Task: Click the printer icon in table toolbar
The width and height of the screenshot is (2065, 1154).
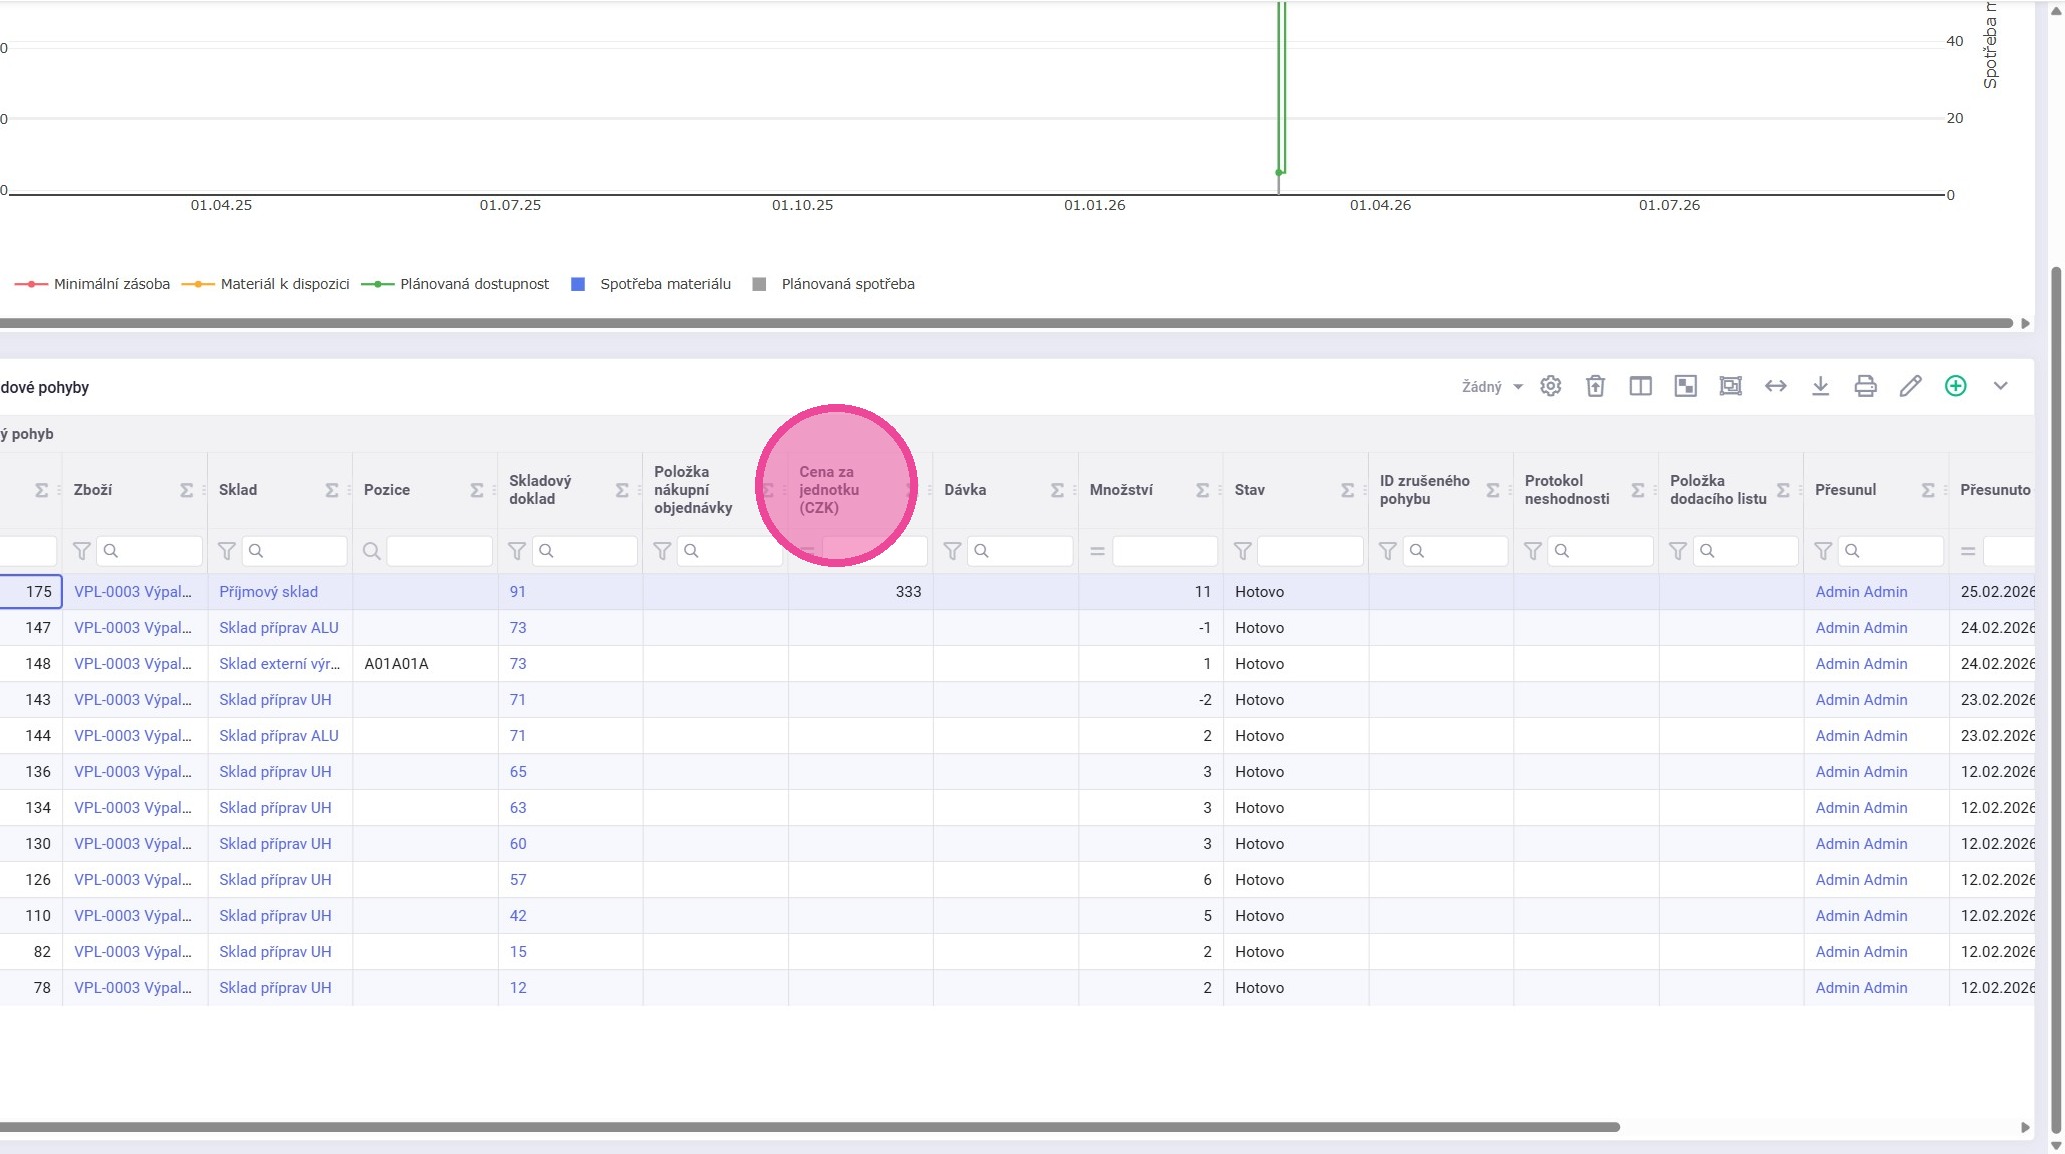Action: 1865,386
